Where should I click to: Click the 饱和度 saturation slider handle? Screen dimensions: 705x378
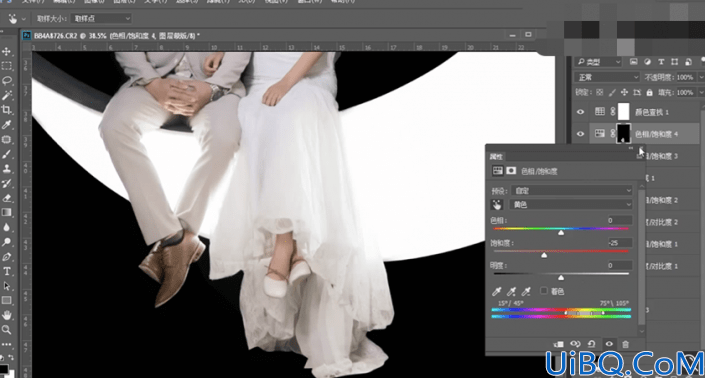[544, 255]
